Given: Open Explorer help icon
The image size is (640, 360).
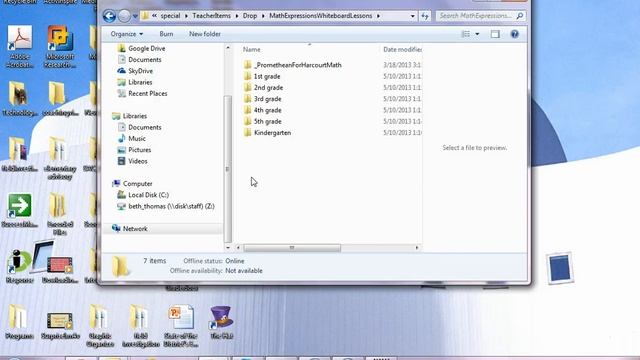Looking at the screenshot, I should (x=514, y=34).
